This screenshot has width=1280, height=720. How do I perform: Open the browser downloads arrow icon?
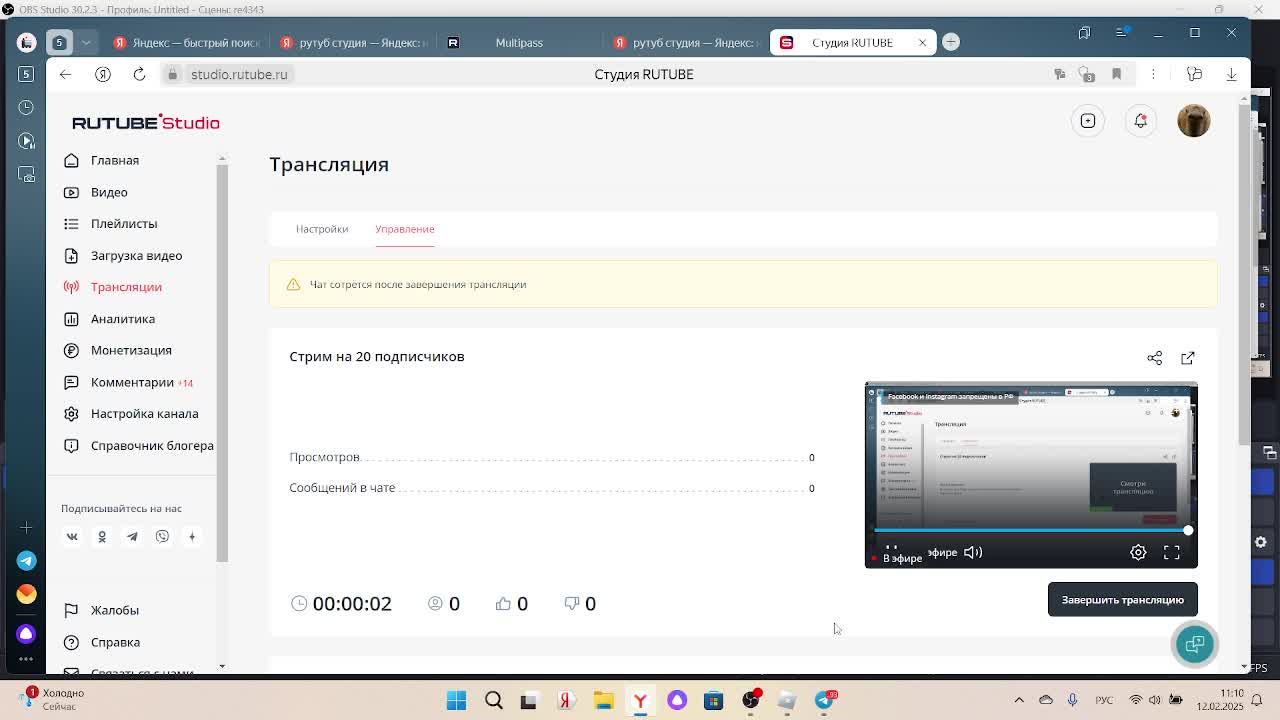point(1232,74)
